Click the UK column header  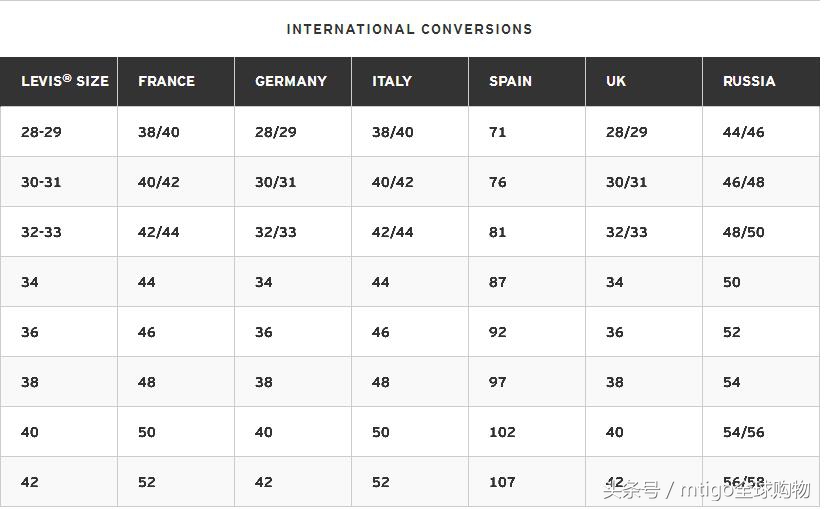pos(616,81)
